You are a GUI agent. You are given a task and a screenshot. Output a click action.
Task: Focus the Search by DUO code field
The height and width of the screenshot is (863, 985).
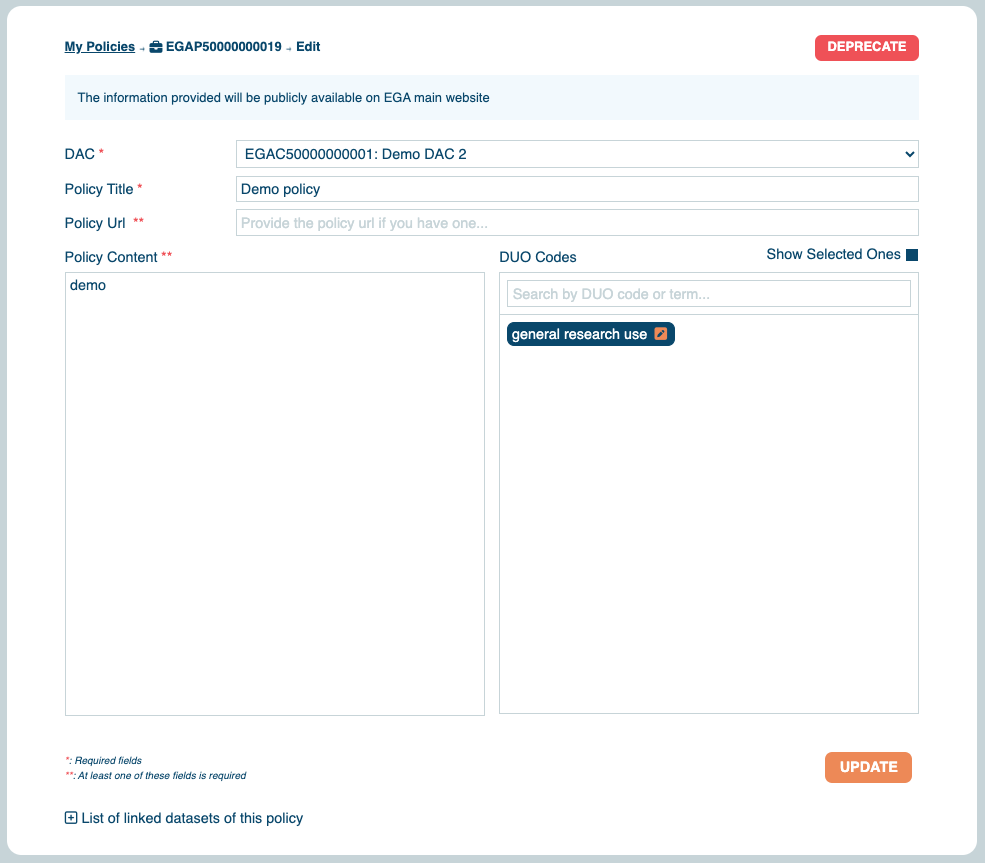click(708, 294)
